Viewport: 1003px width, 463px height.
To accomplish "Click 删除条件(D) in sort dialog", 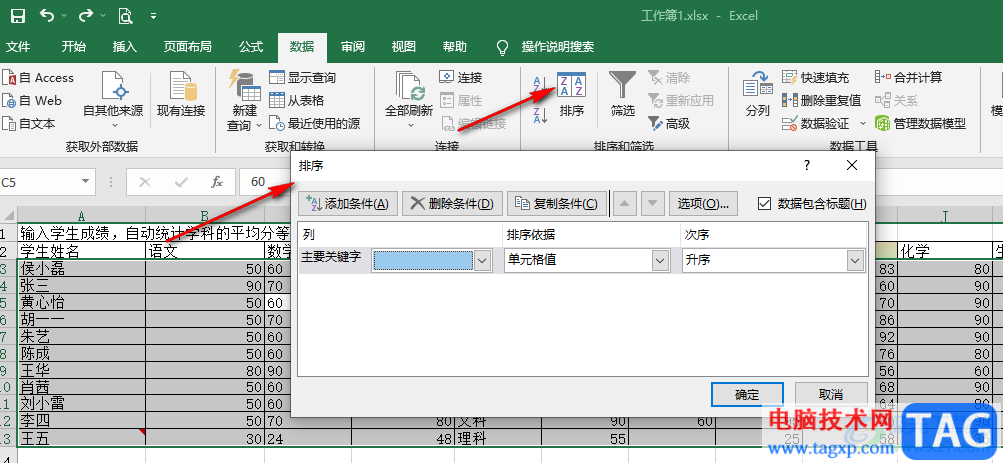I will [x=453, y=203].
